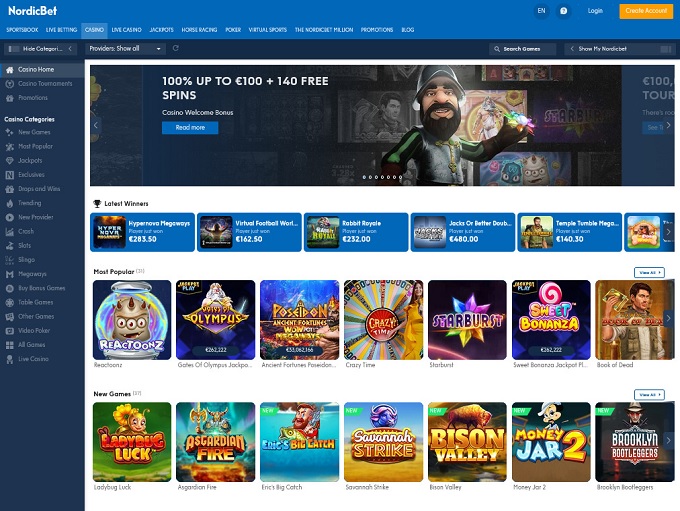Image resolution: width=680 pixels, height=511 pixels.
Task: Open help via the question mark icon
Action: click(564, 11)
